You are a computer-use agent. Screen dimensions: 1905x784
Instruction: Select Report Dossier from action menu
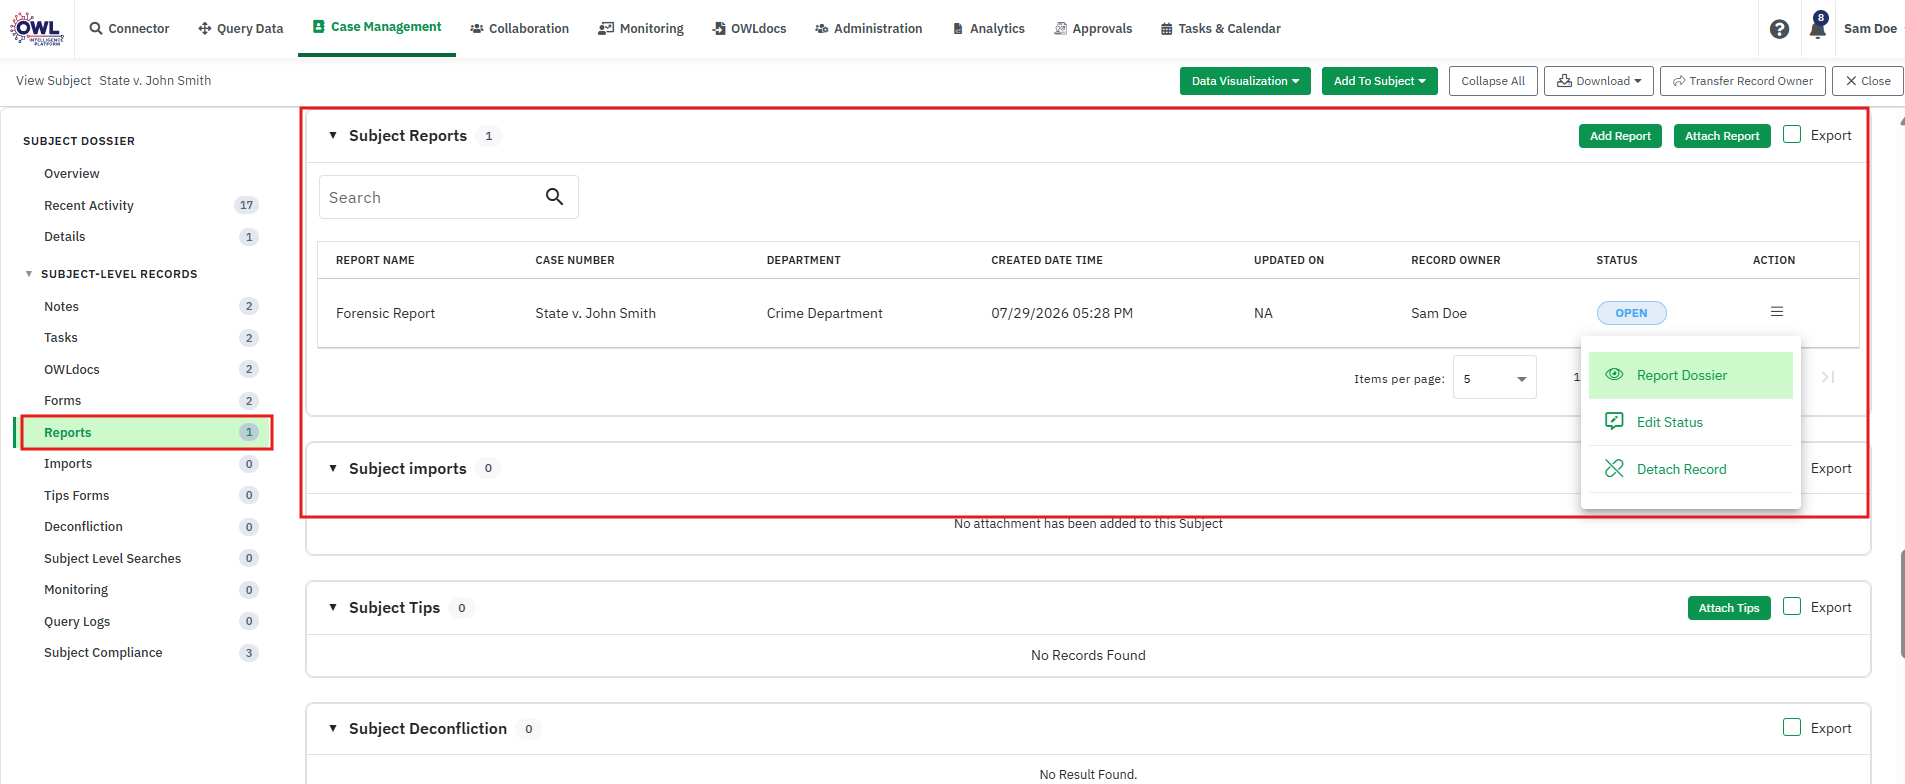tap(1691, 375)
